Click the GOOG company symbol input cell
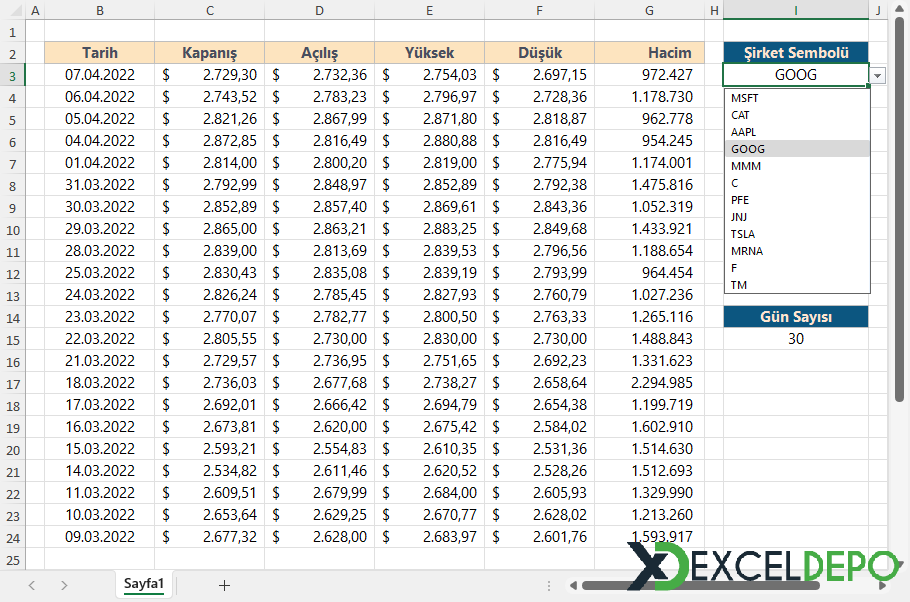 (796, 75)
